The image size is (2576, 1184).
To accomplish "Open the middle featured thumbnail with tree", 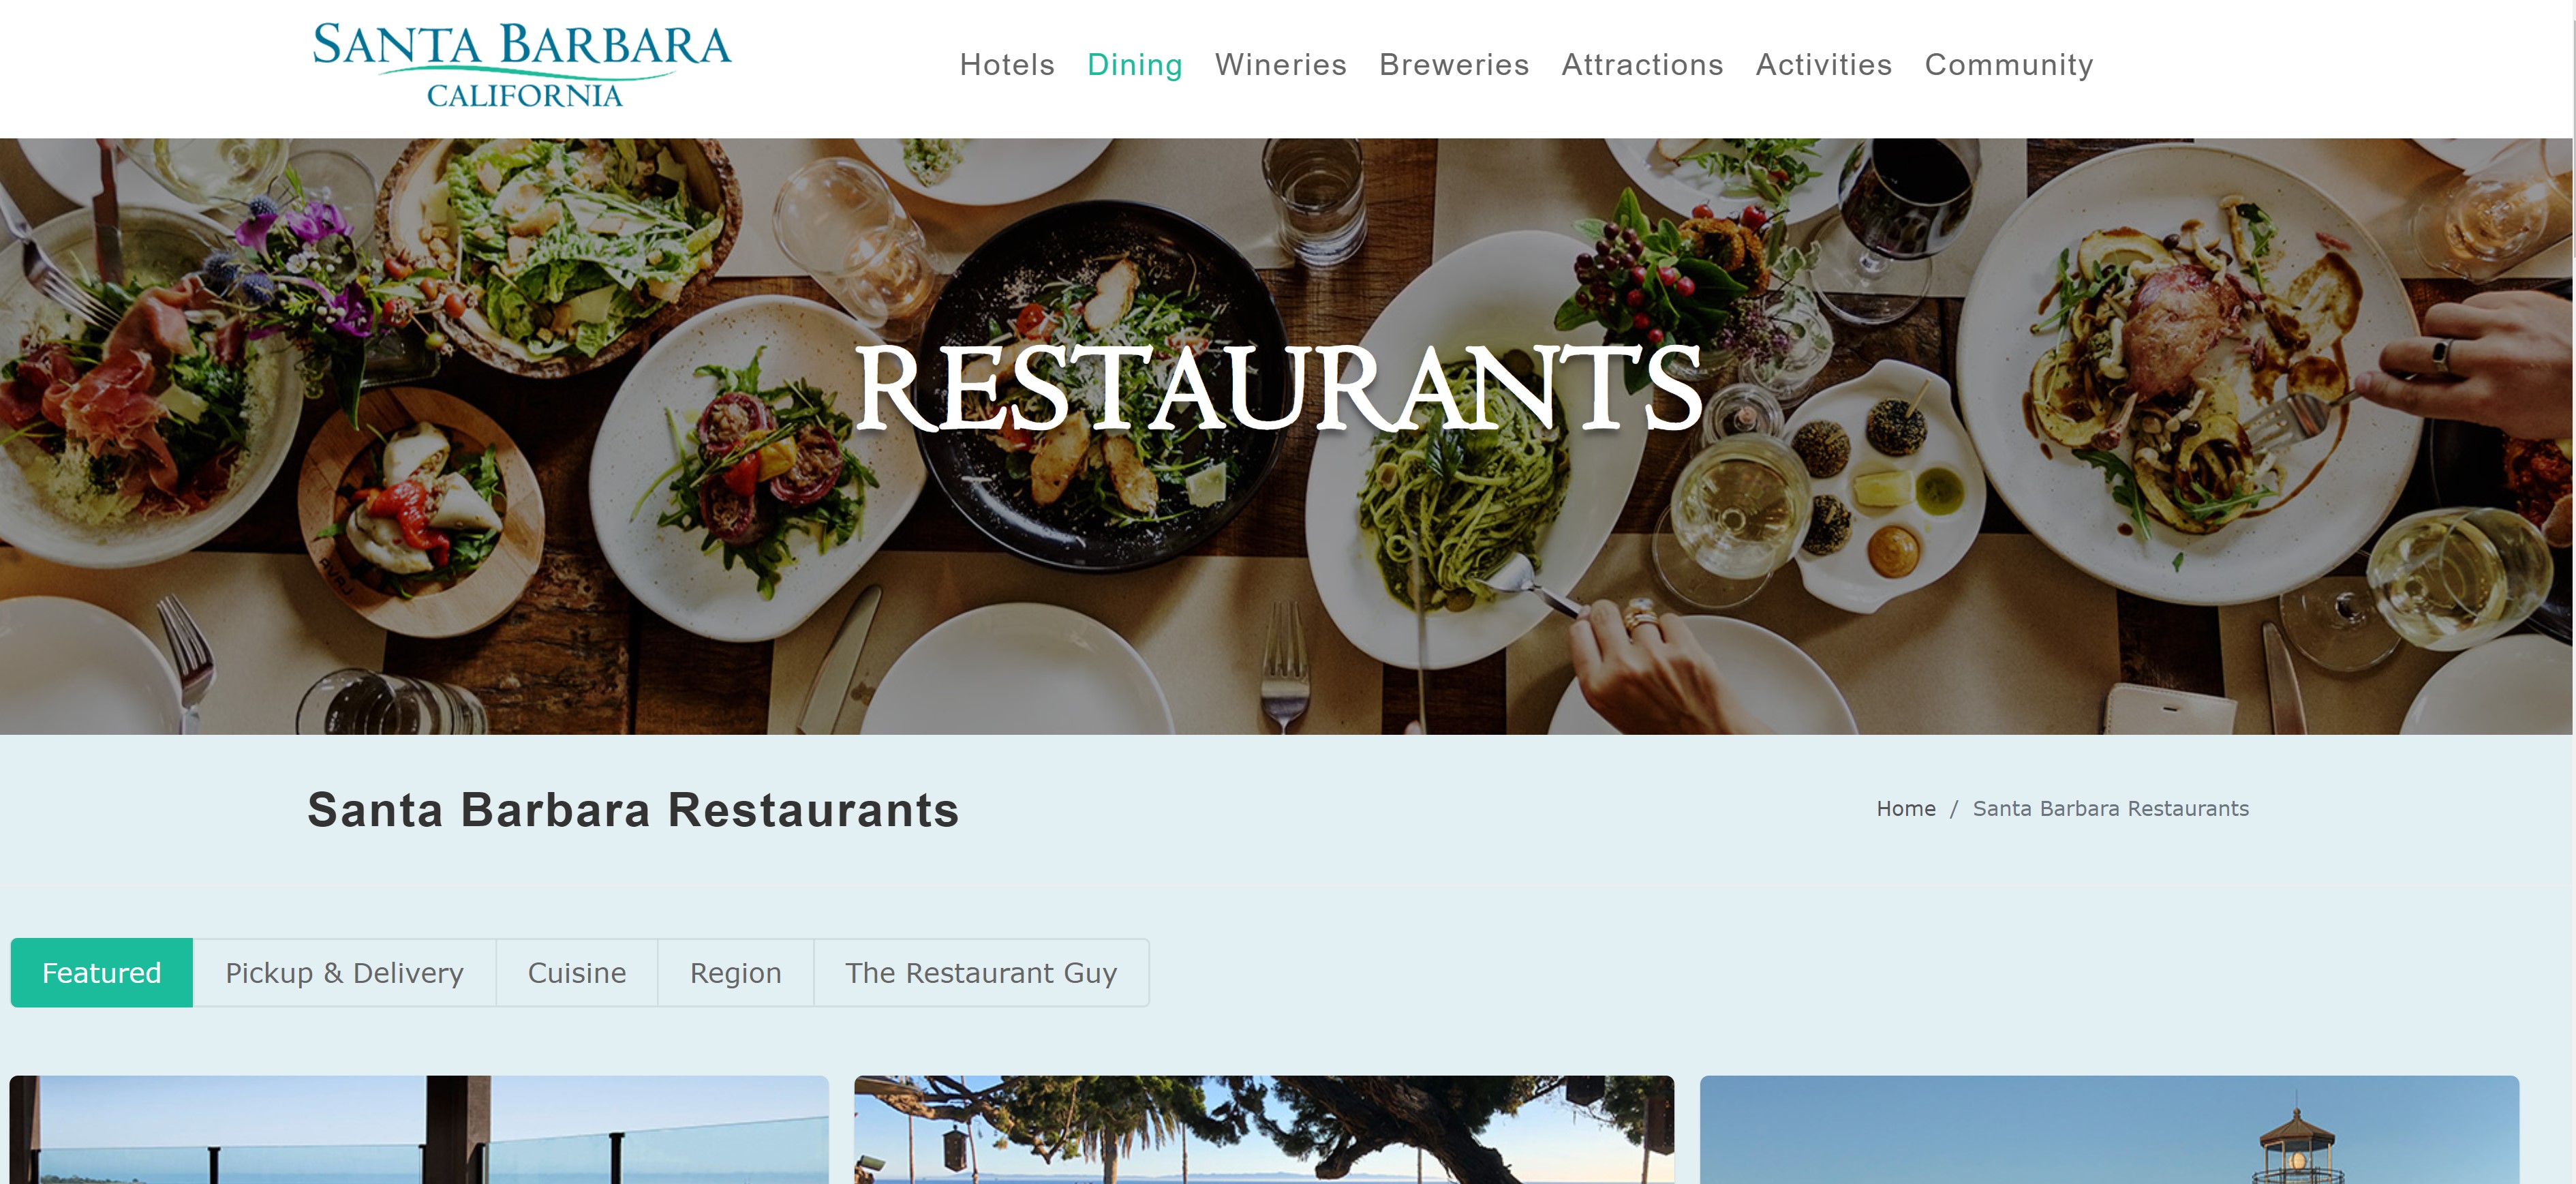I will tap(1264, 1130).
